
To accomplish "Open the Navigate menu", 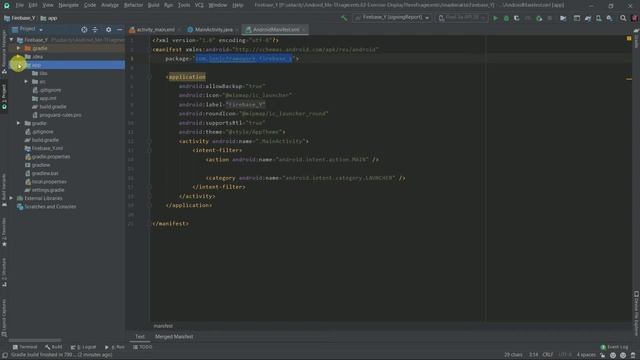I will coord(69,5).
